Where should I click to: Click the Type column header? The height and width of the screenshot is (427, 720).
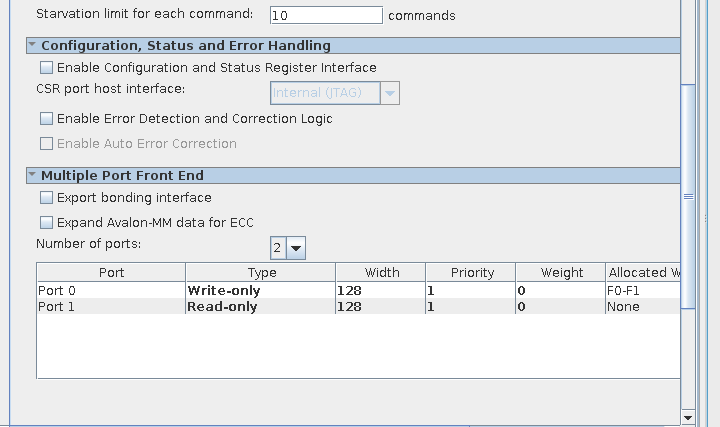(x=261, y=272)
